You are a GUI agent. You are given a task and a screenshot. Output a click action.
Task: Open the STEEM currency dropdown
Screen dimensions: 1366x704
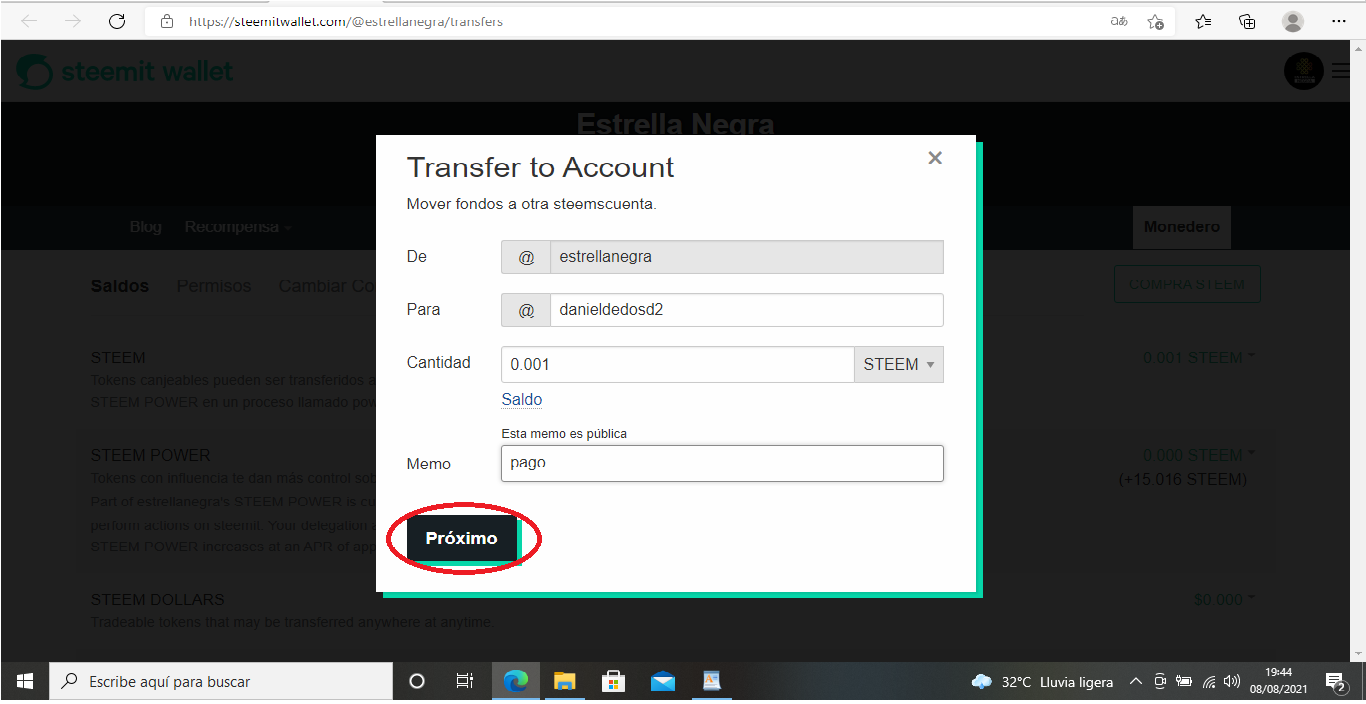(x=898, y=365)
